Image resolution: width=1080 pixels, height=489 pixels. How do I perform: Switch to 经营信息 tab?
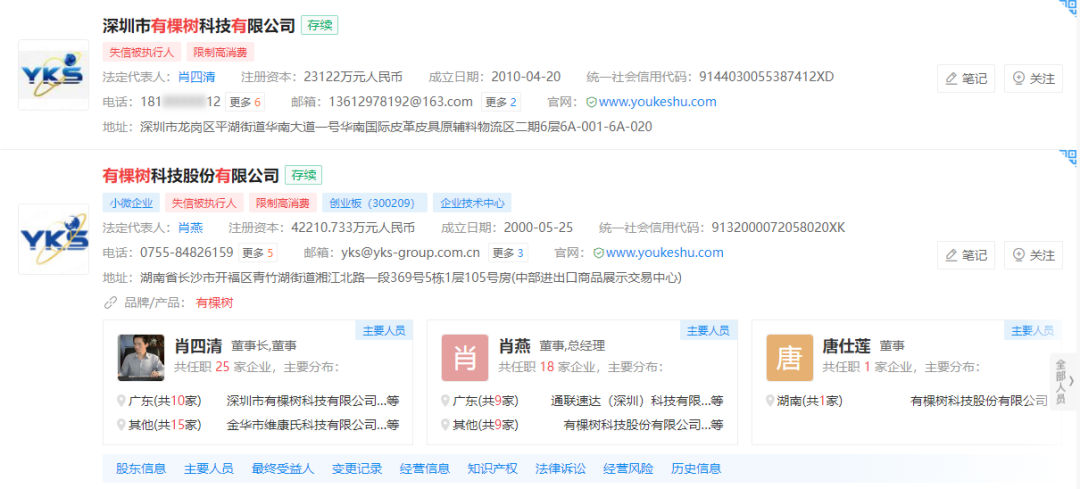pyautogui.click(x=425, y=469)
